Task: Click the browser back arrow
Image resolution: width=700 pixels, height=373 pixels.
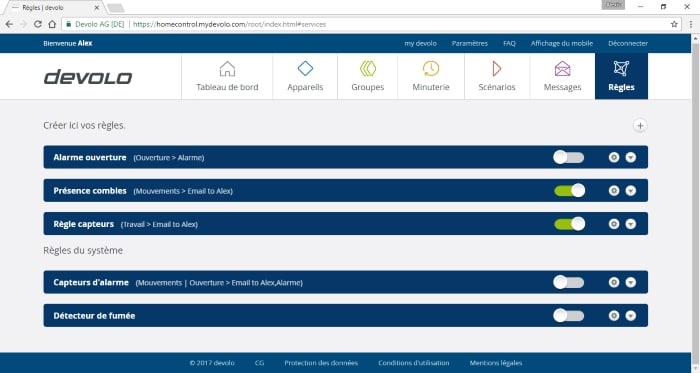Action: tap(9, 24)
